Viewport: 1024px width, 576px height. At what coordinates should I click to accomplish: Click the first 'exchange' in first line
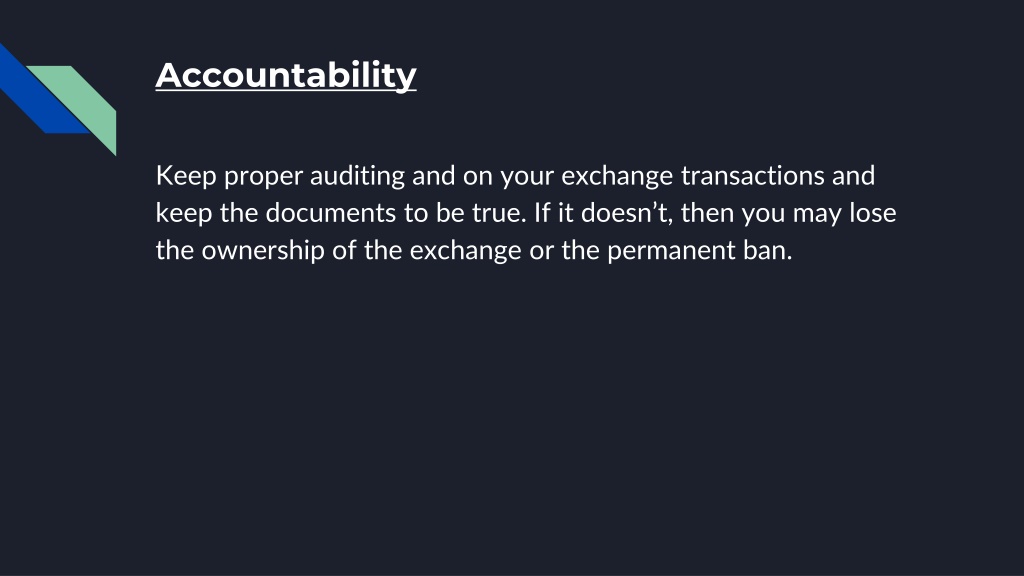coord(617,176)
